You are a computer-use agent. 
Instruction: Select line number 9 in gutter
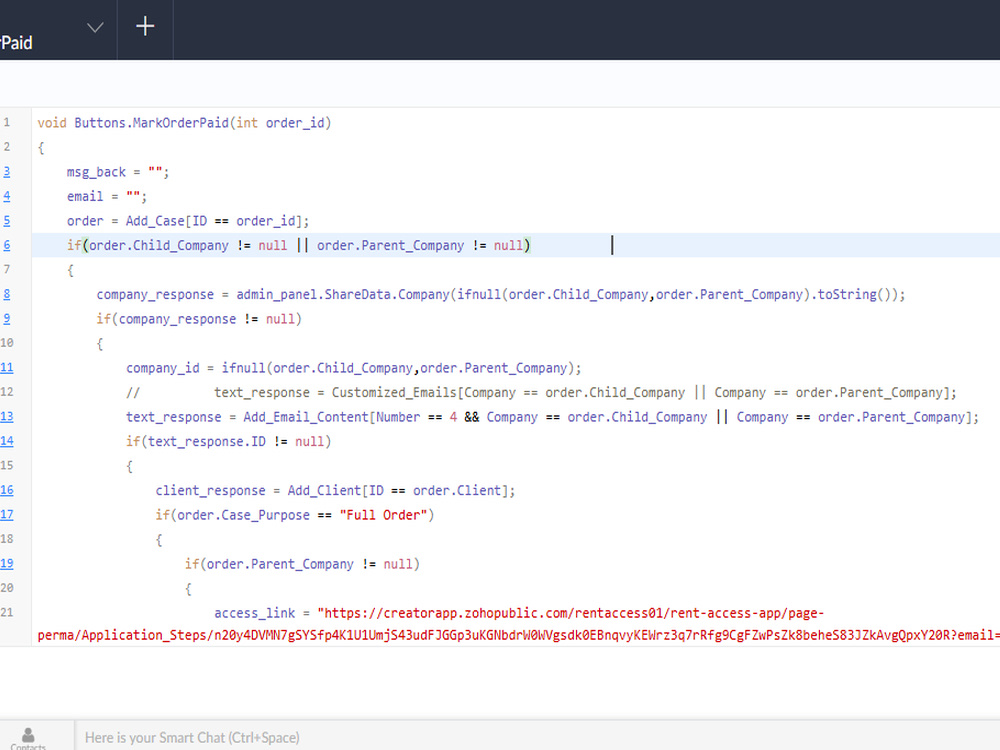click(6, 318)
